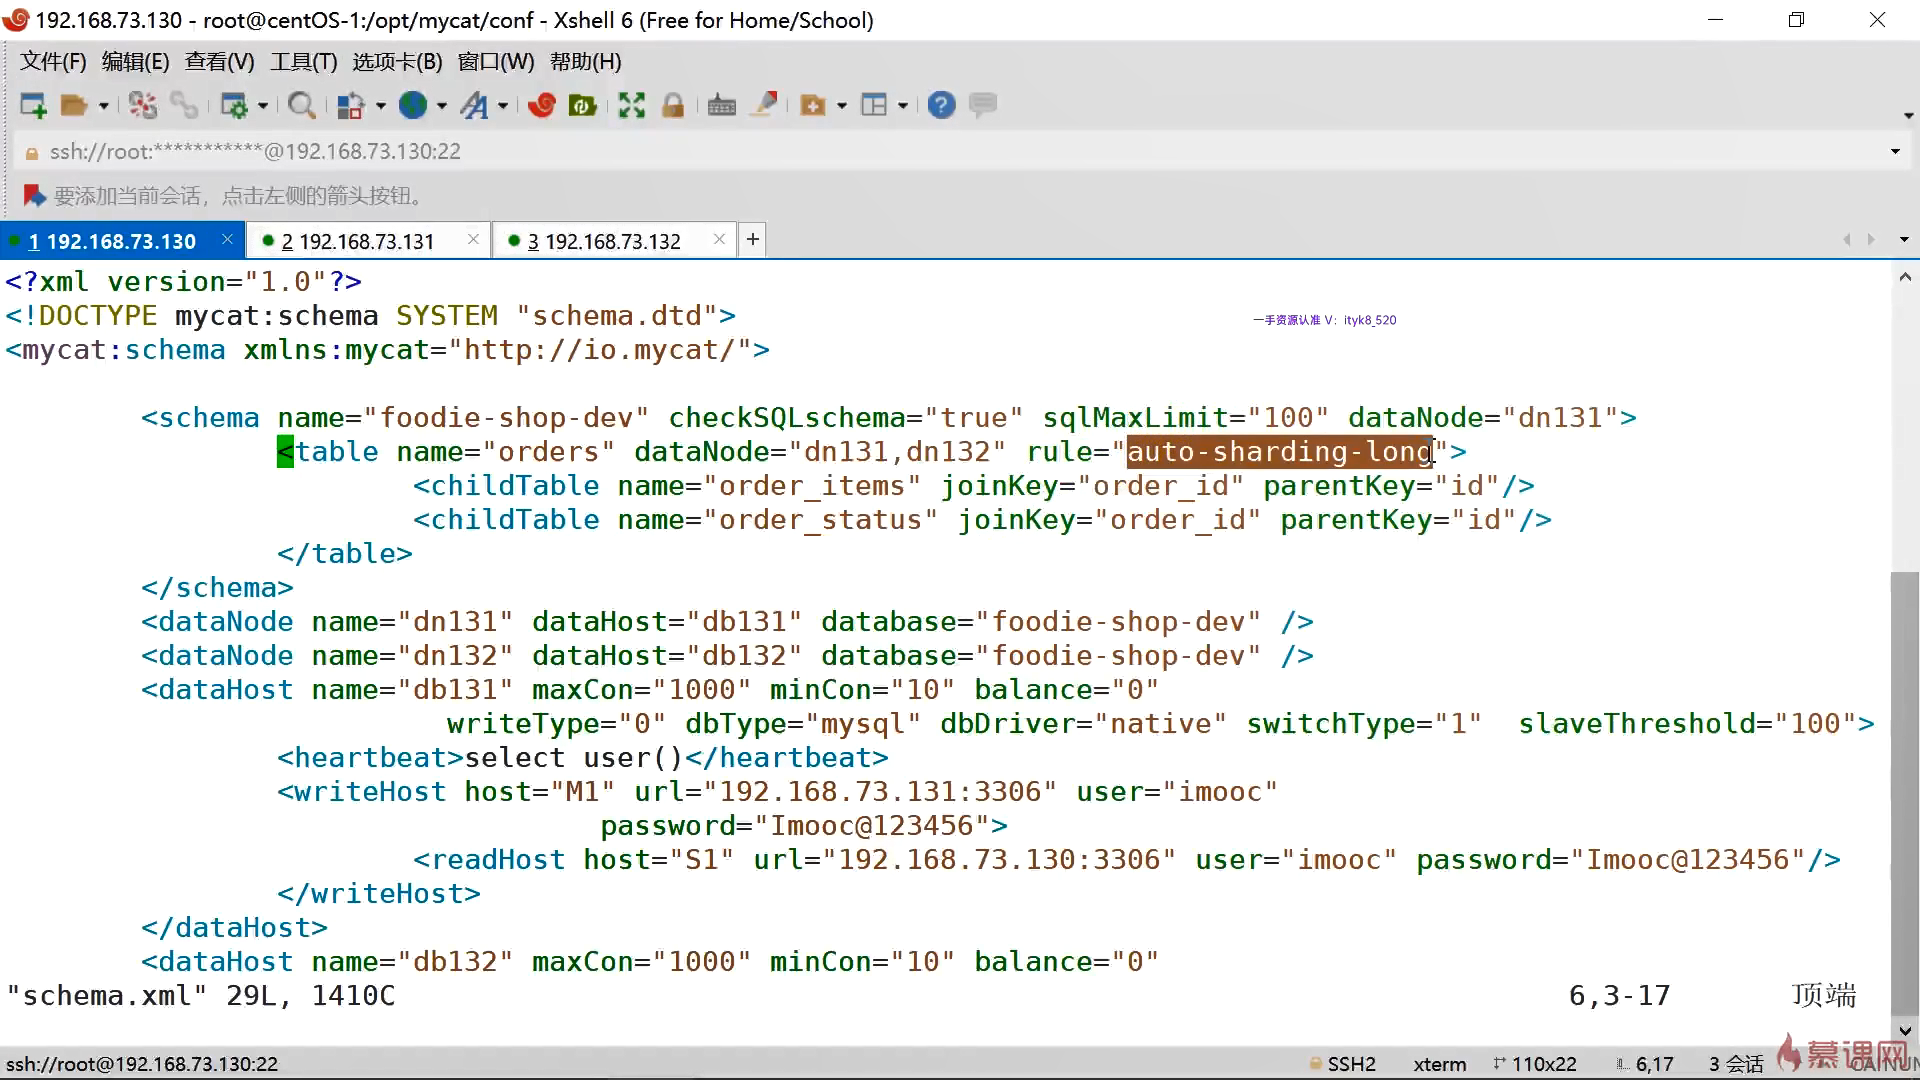The width and height of the screenshot is (1920, 1080).
Task: Expand the layout arrangement dropdown arrow
Action: pos(903,105)
